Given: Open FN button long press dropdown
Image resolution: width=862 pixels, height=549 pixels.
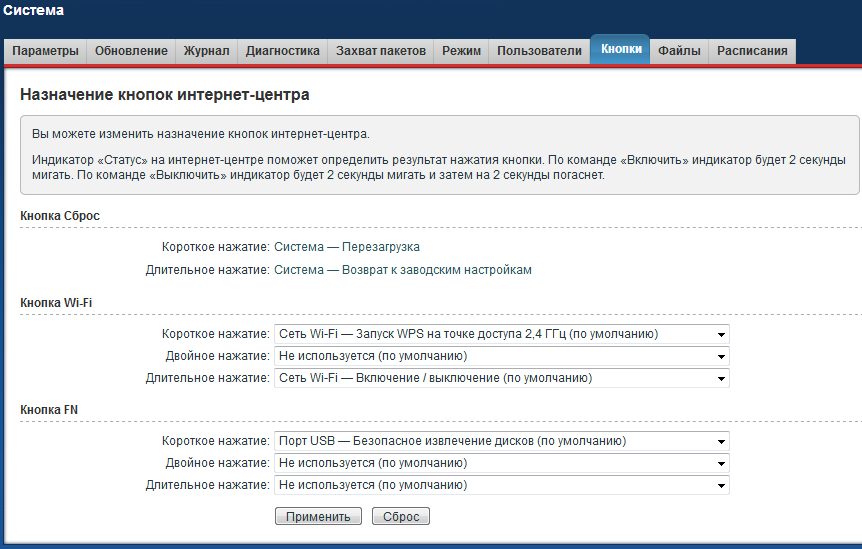Looking at the screenshot, I should 501,485.
